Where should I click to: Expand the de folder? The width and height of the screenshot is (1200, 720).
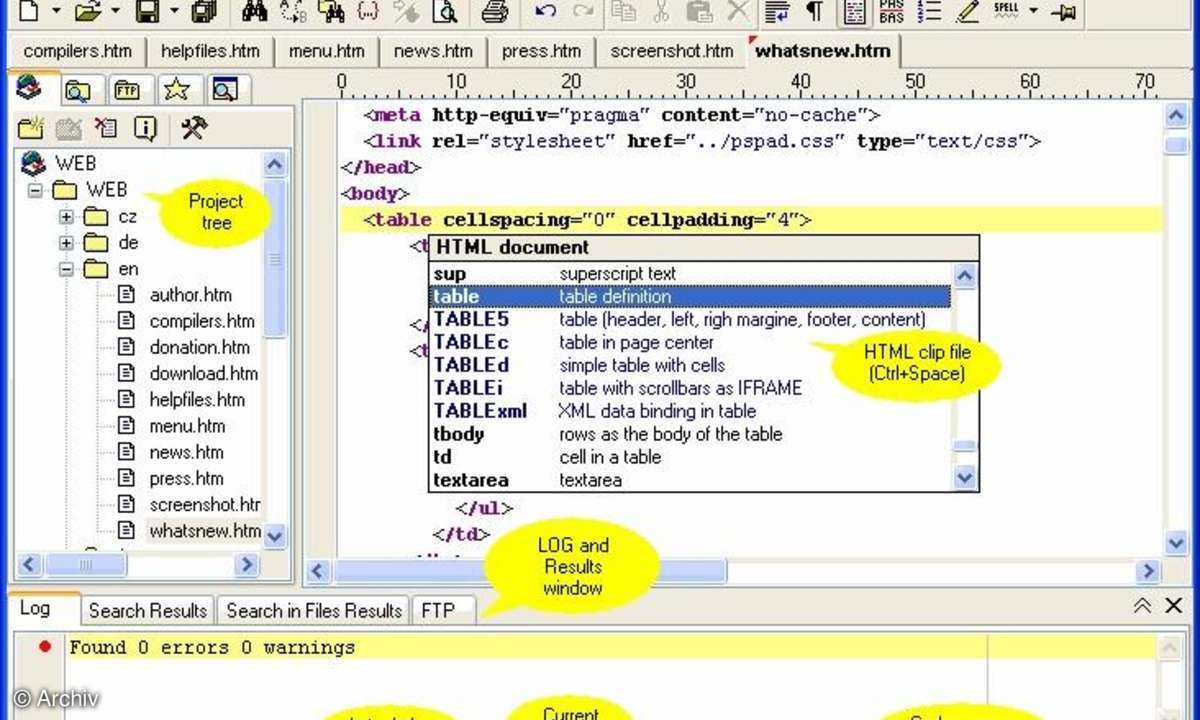(67, 242)
